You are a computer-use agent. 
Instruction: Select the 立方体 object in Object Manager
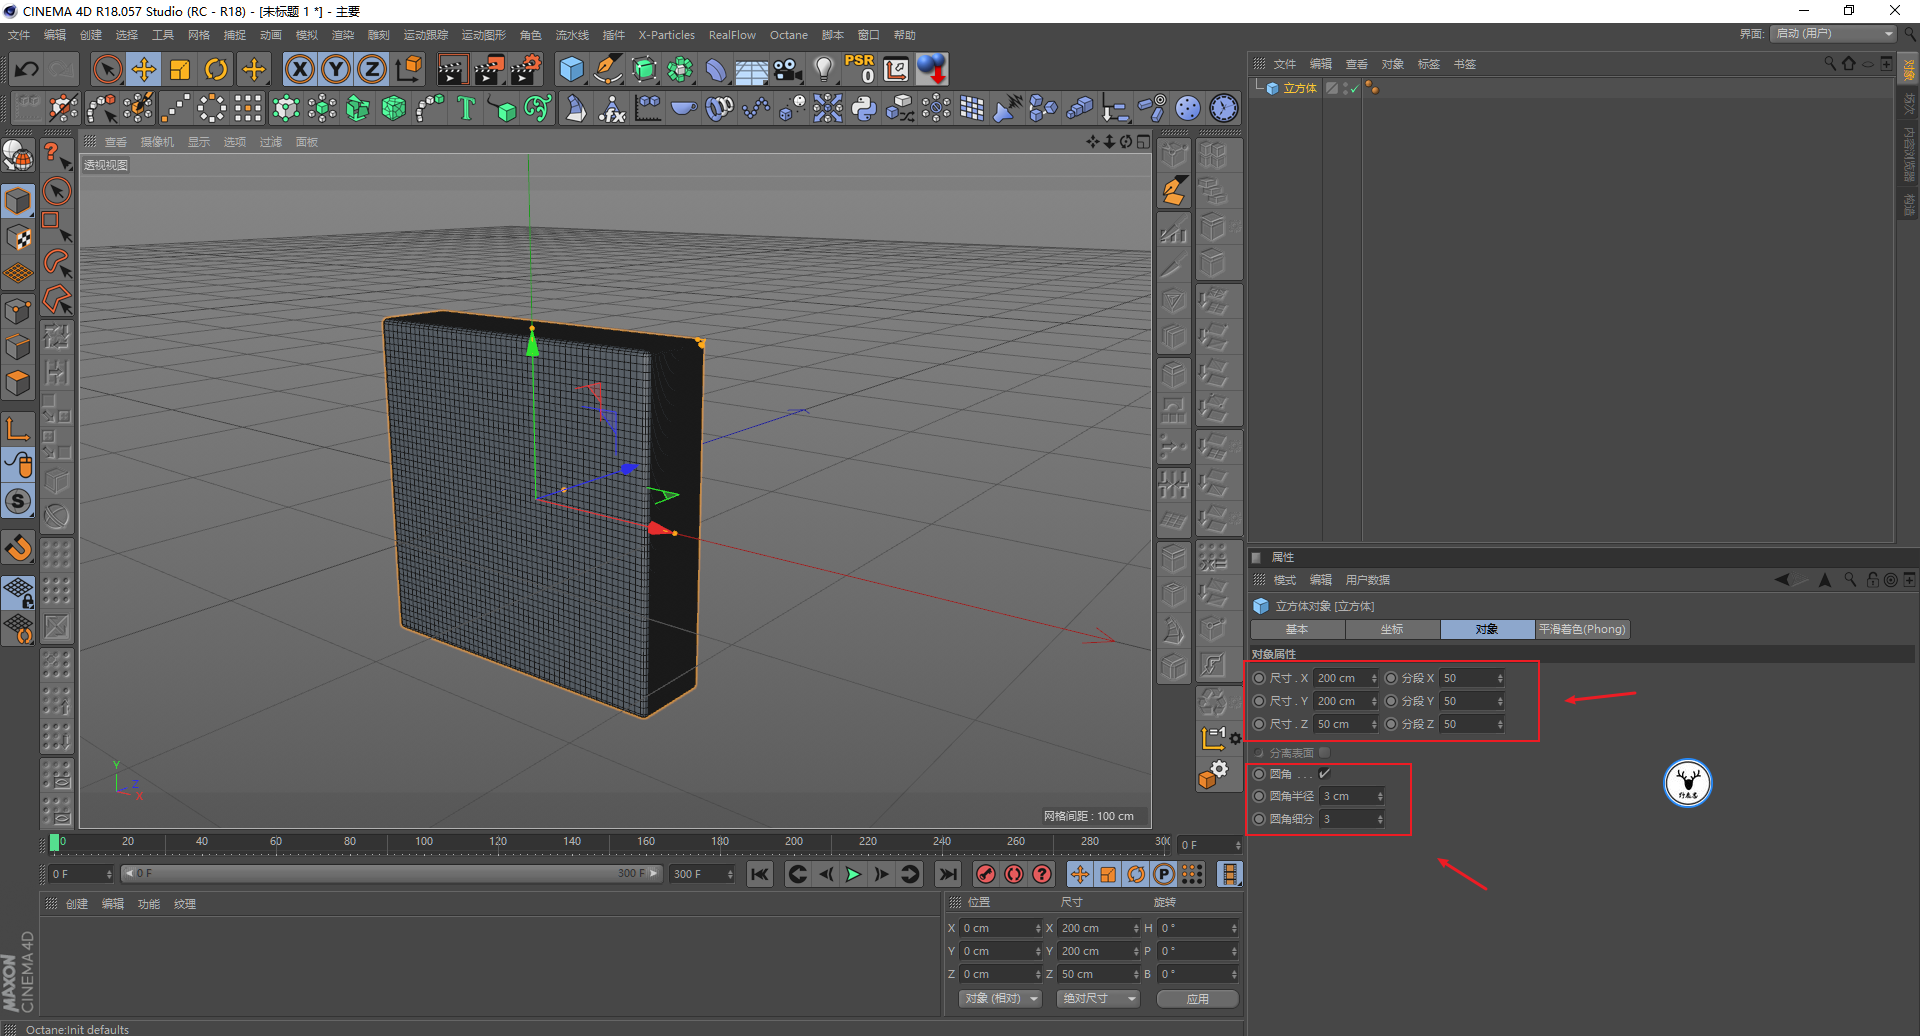click(x=1299, y=88)
